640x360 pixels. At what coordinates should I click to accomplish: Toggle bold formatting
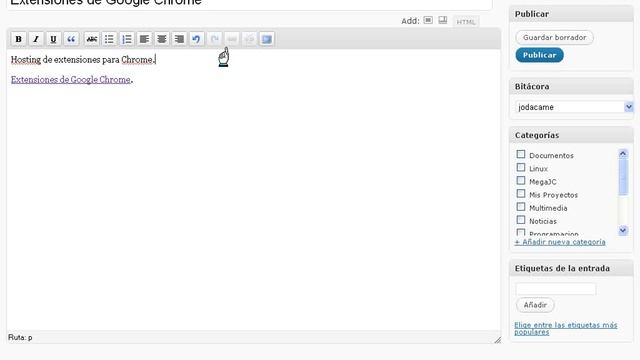(18, 39)
